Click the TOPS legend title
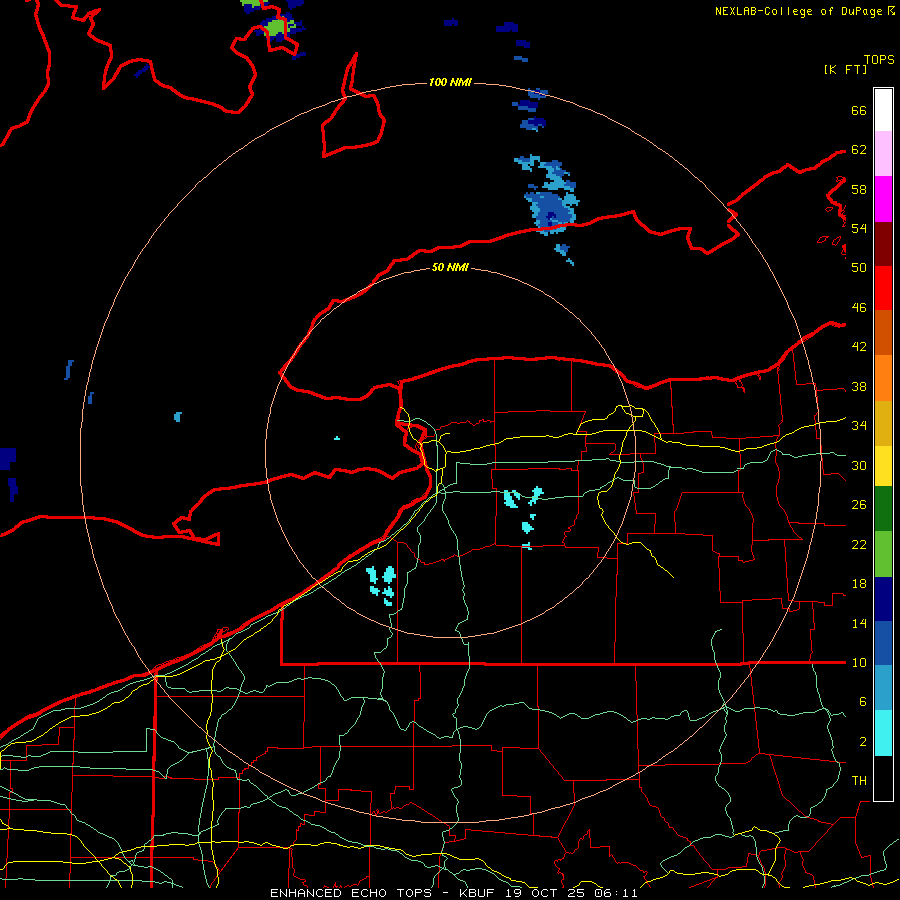Image resolution: width=900 pixels, height=900 pixels. [879, 59]
